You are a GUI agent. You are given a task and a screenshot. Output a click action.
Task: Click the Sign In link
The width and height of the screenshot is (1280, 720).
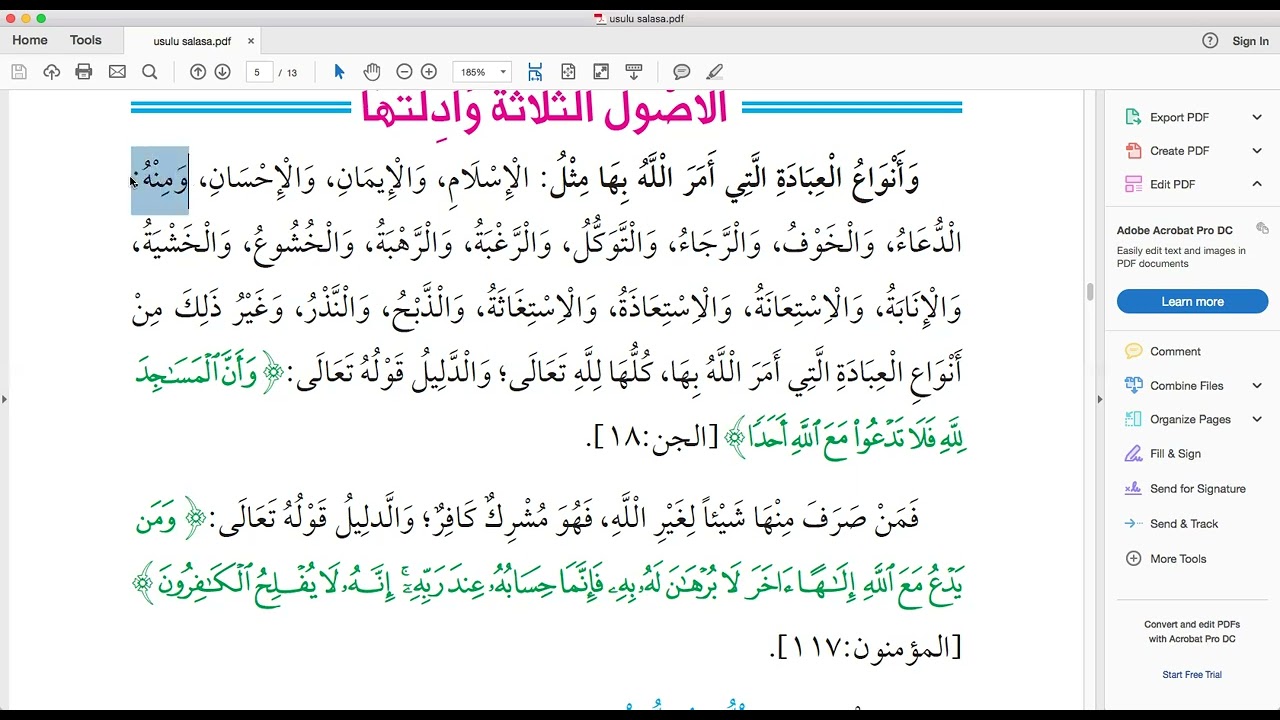pos(1250,41)
